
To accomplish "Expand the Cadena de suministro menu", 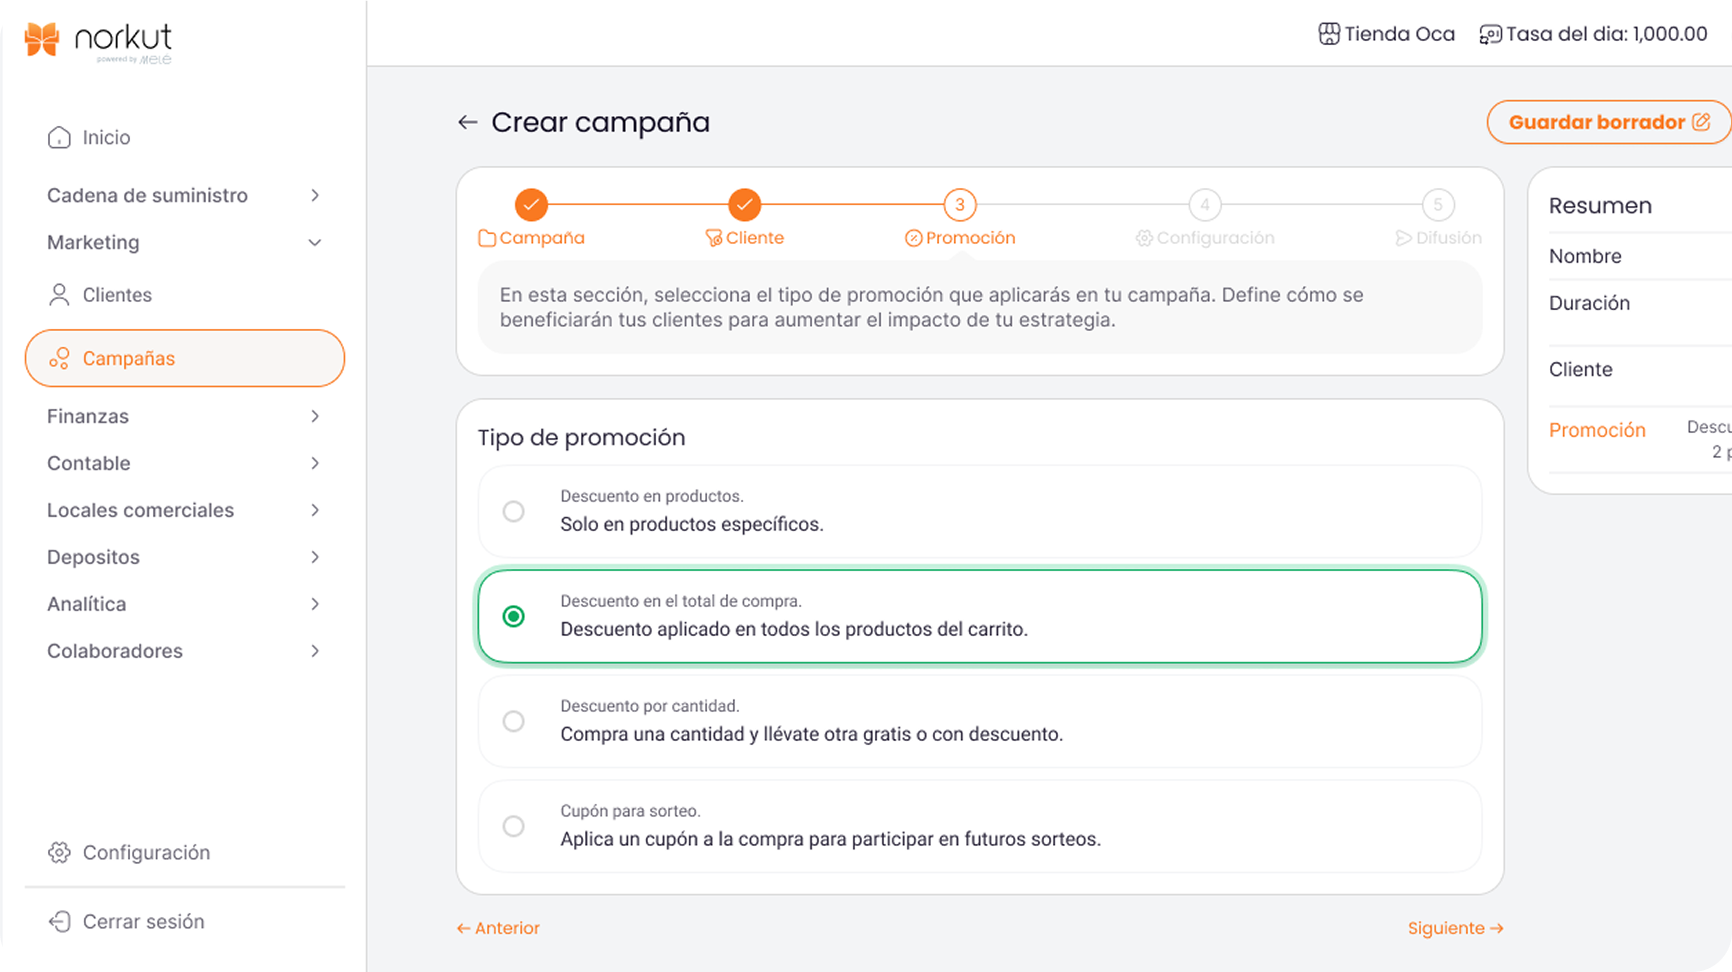I will [x=315, y=195].
